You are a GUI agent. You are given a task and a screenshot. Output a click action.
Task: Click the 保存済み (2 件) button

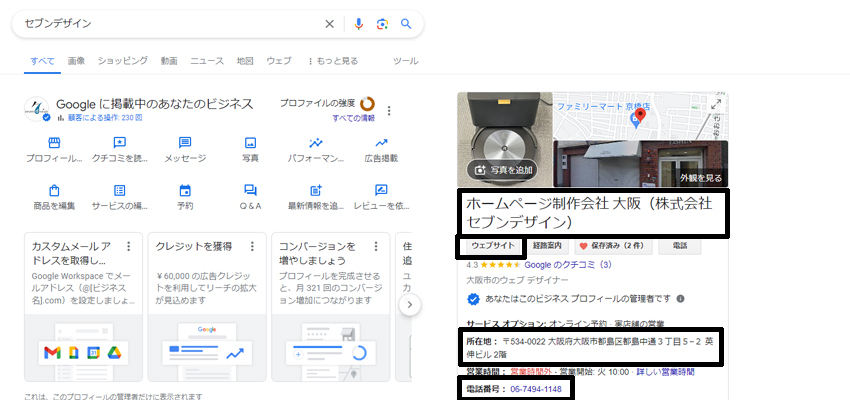coord(613,246)
